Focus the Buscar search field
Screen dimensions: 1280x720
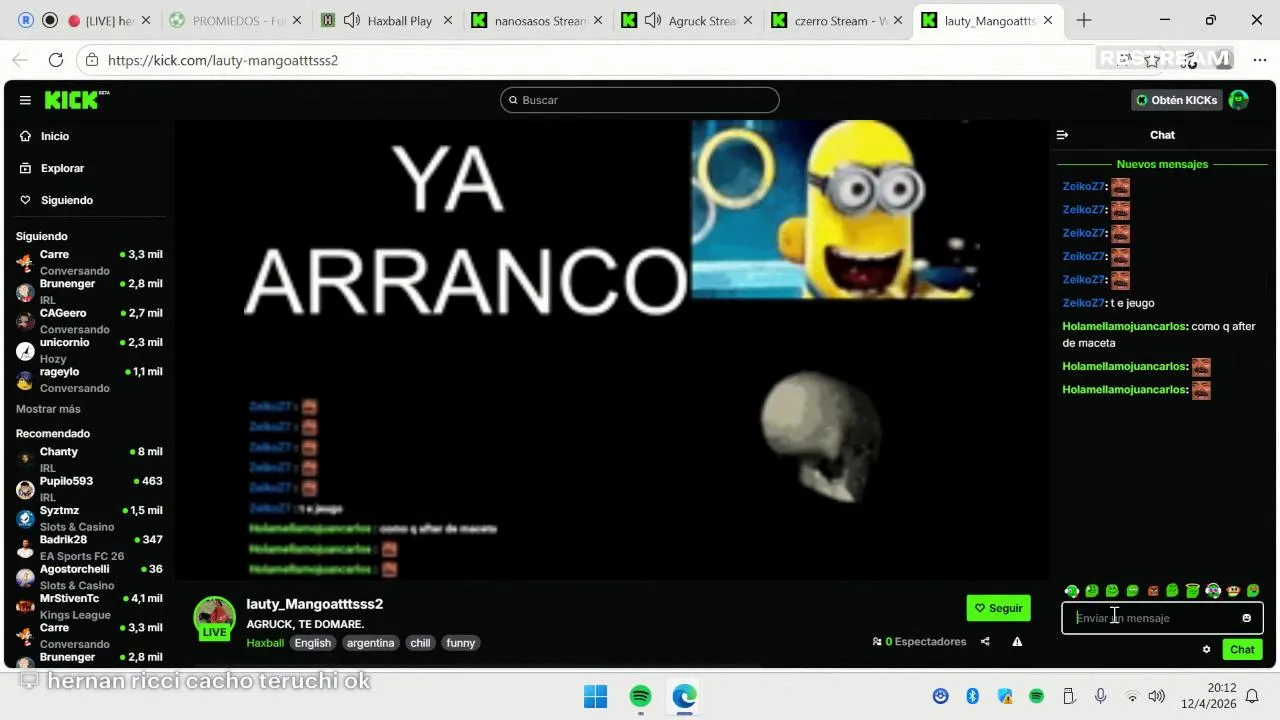click(640, 100)
